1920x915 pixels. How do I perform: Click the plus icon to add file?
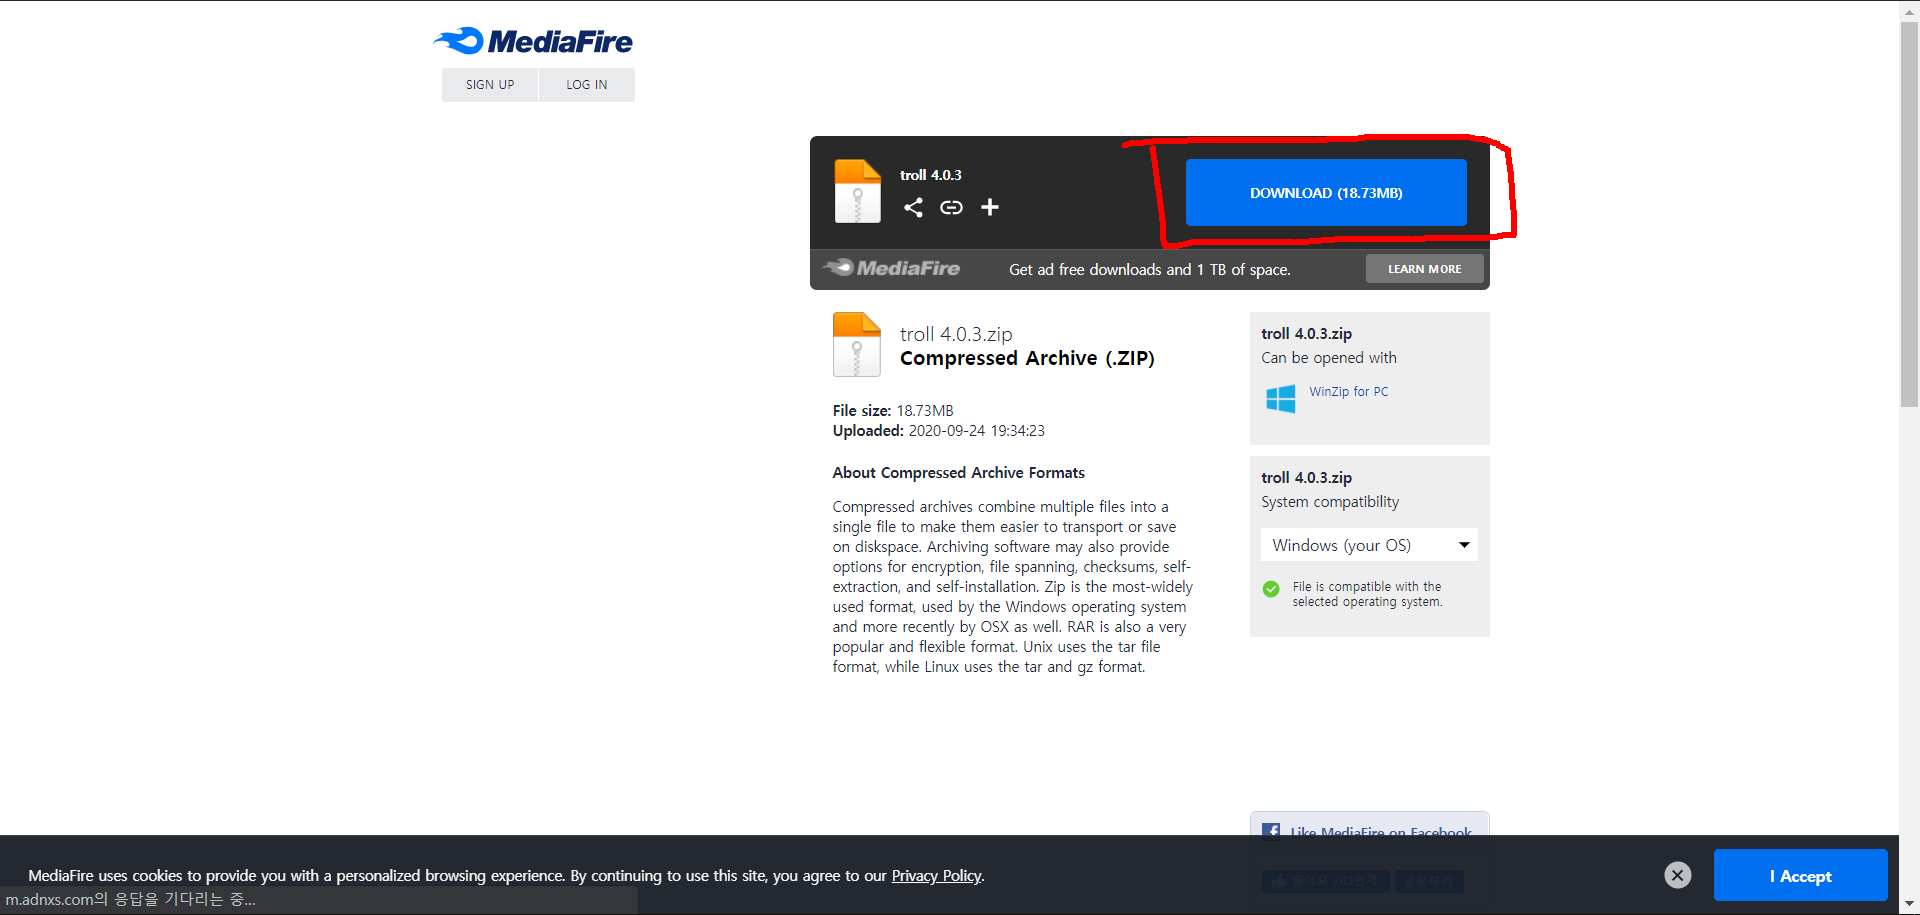990,207
